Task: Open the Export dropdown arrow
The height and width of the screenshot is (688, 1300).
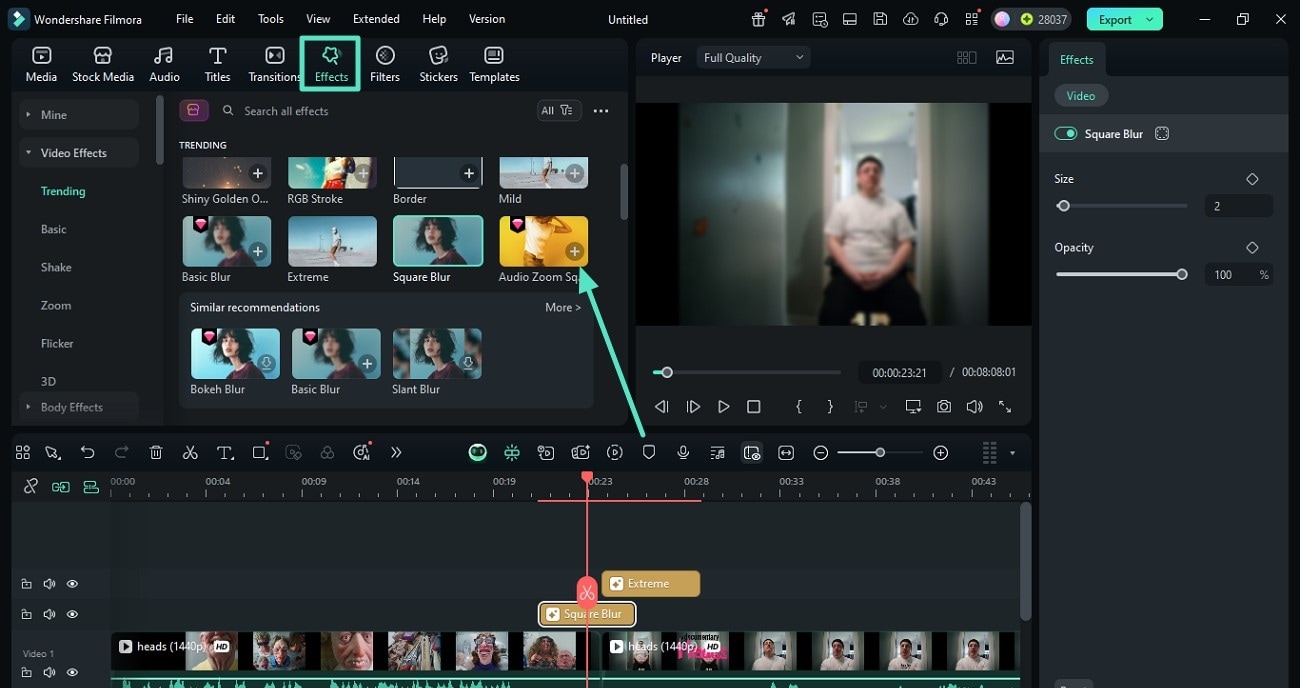Action: click(1150, 19)
